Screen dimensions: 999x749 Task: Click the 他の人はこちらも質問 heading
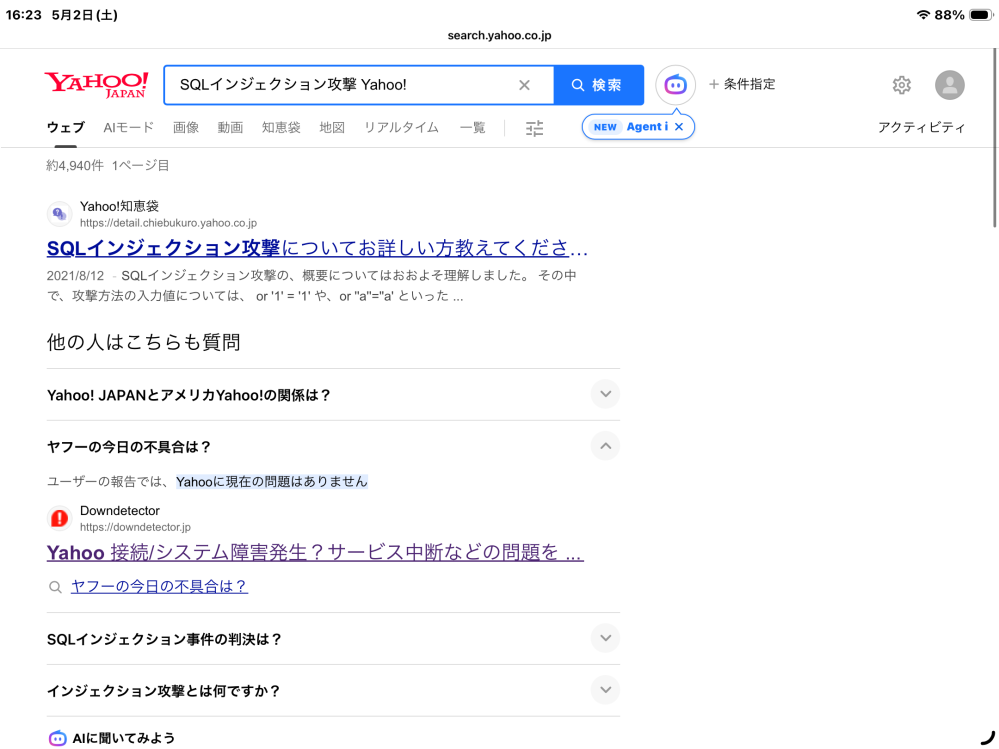point(143,342)
